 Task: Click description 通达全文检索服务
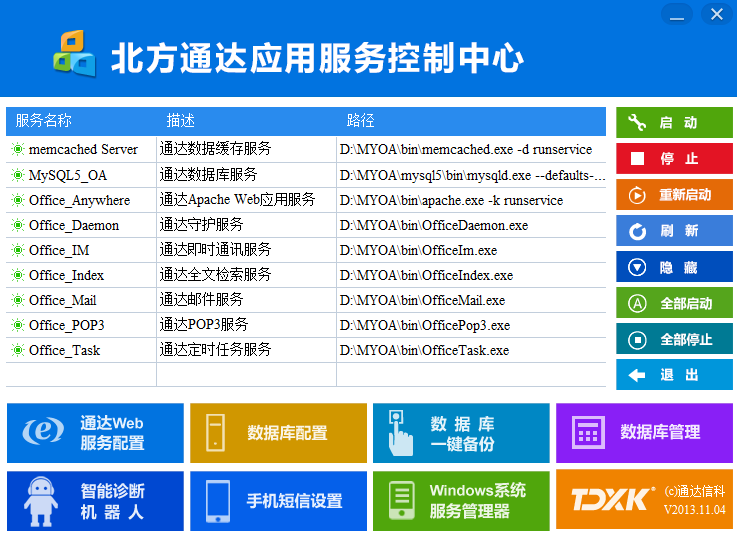(x=215, y=274)
